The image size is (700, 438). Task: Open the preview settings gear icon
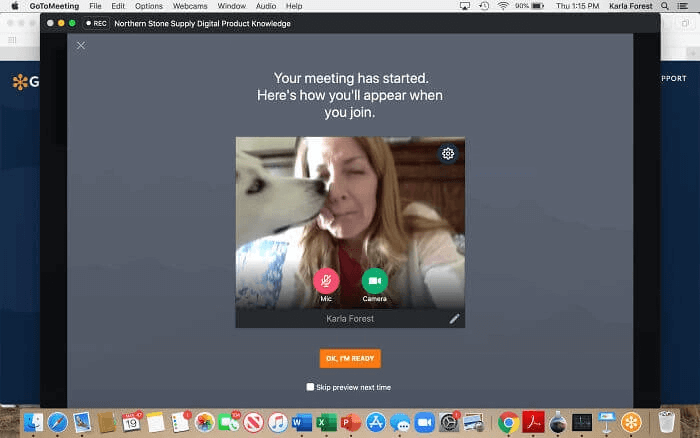coord(448,153)
